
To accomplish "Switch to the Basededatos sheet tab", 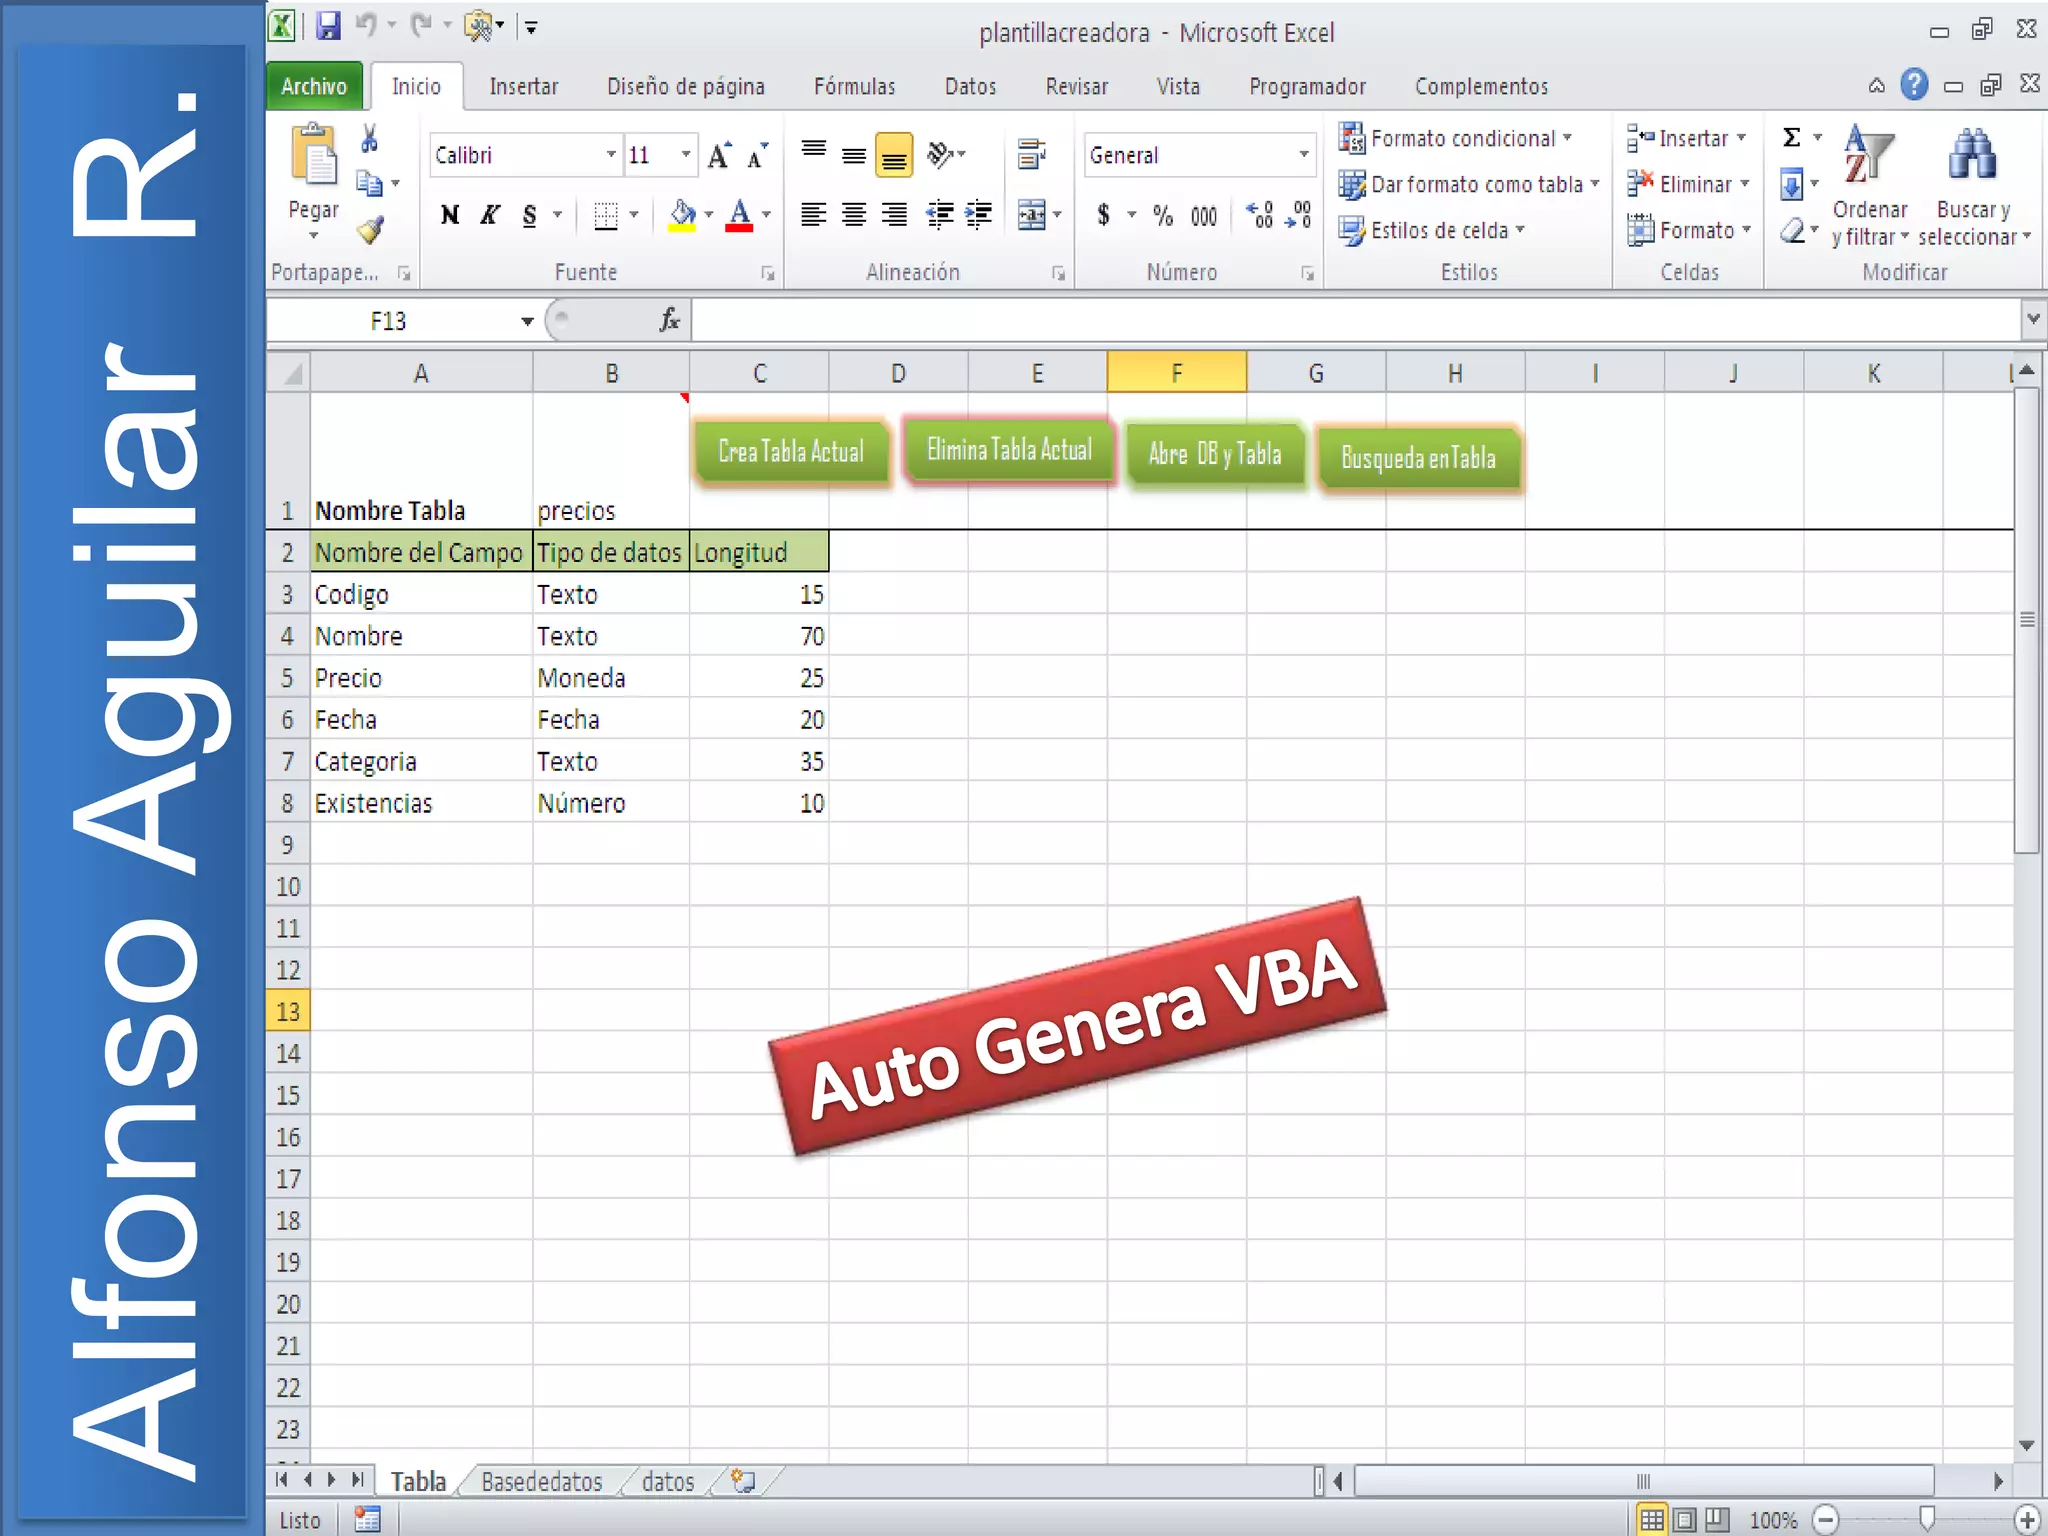I will [541, 1481].
